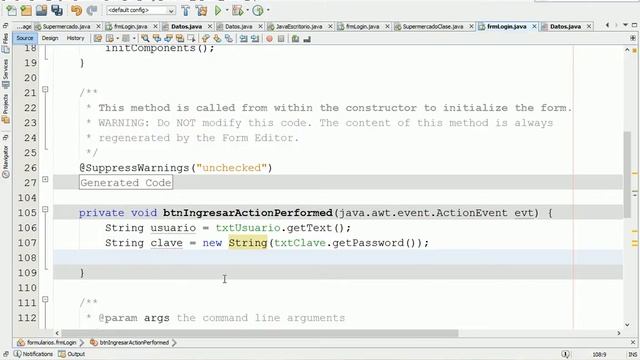Run the project with the green play icon
This screenshot has height=360, width=640.
point(218,10)
